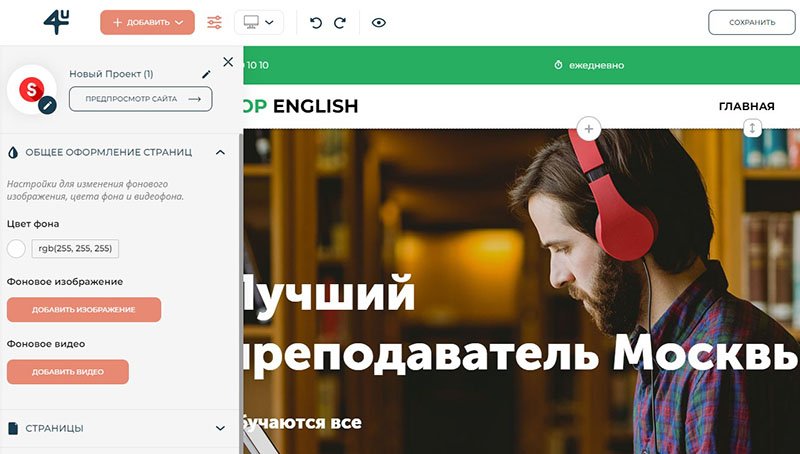Click Добавить видео button
Screen dimensions: 800x454
pos(68,372)
